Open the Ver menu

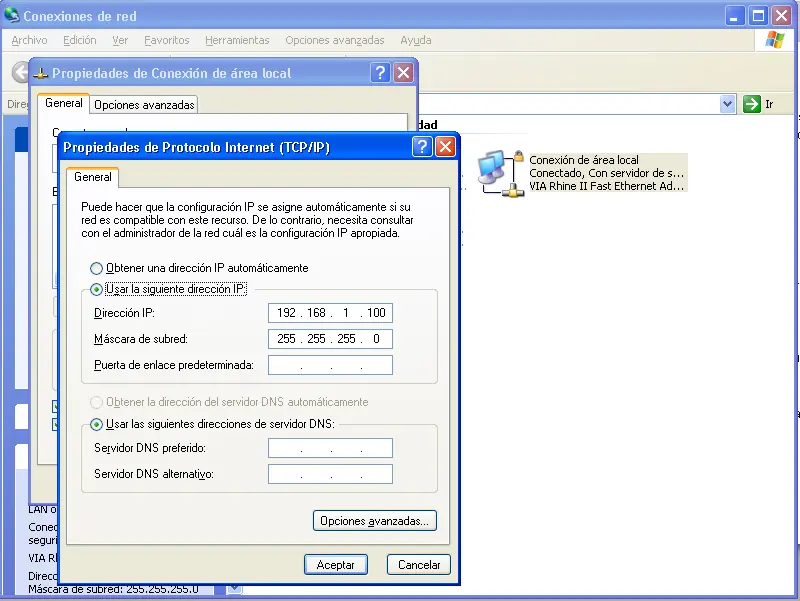(120, 40)
